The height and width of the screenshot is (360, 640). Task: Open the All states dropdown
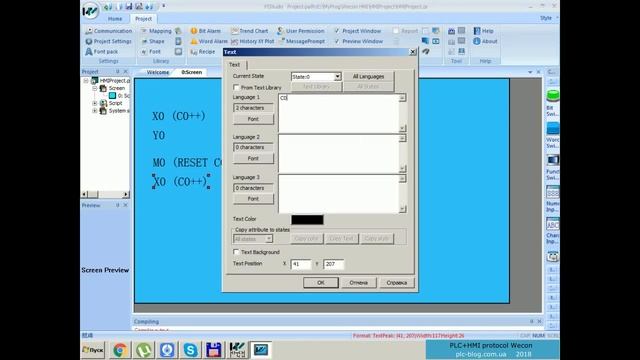coord(269,239)
